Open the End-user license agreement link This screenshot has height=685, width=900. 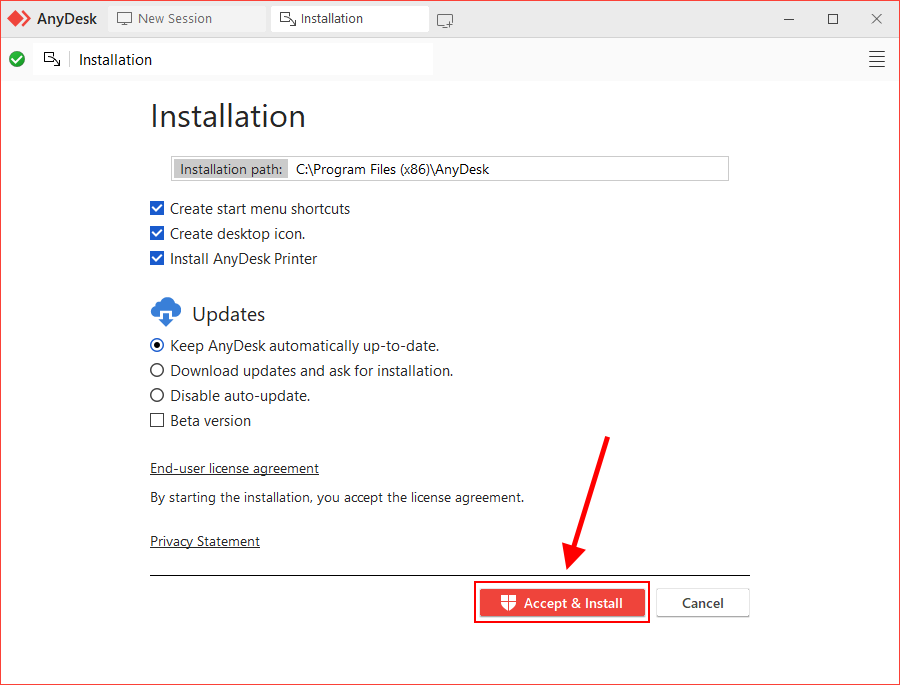coord(234,469)
